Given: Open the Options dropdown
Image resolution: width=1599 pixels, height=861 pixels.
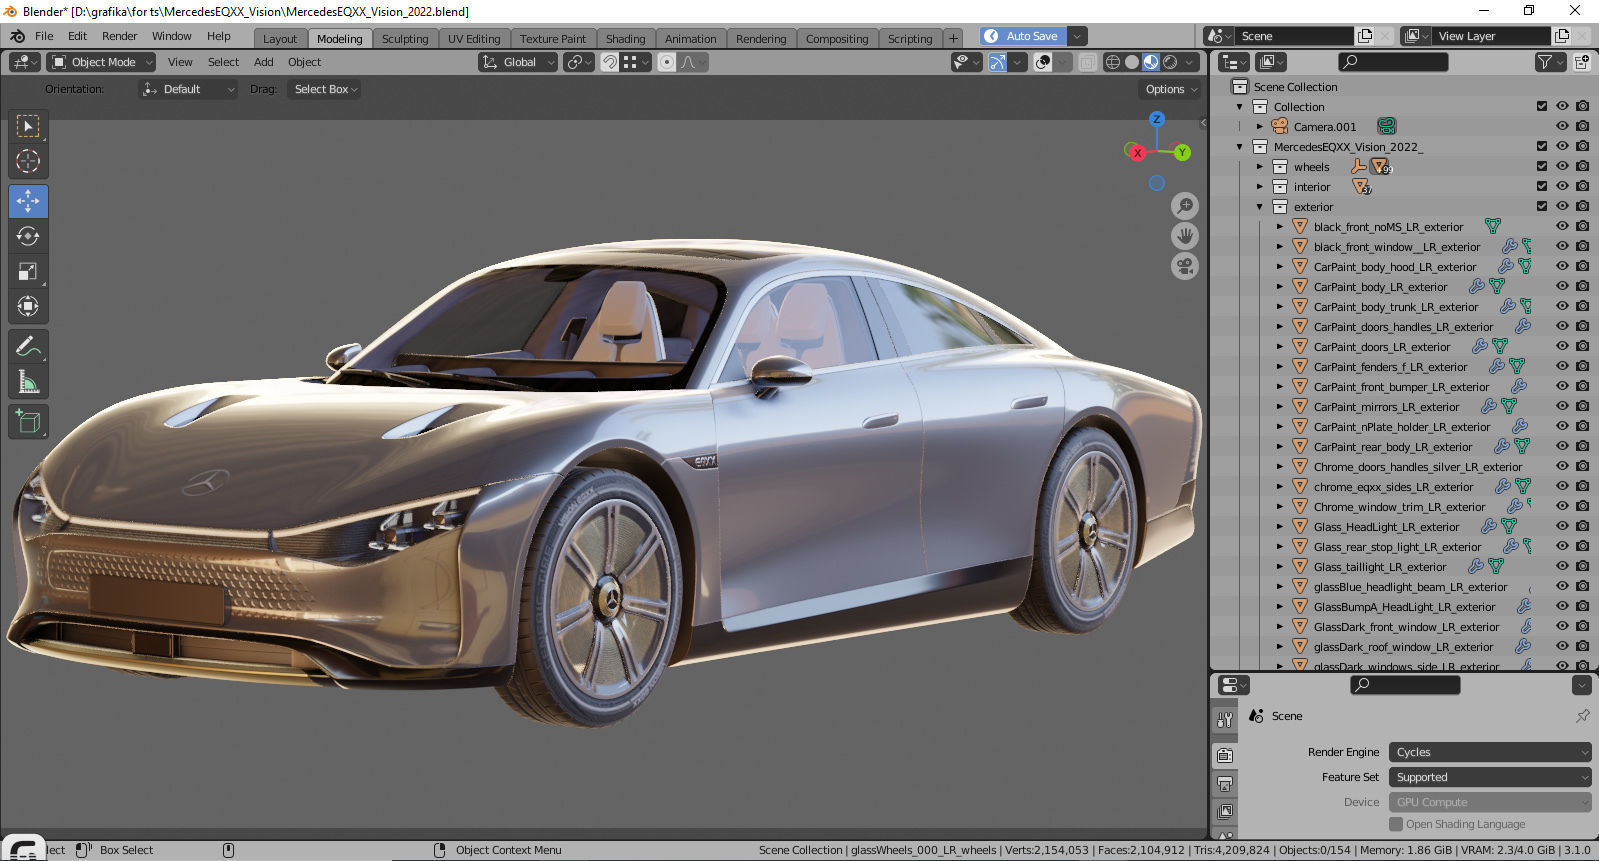Looking at the screenshot, I should click(x=1170, y=89).
